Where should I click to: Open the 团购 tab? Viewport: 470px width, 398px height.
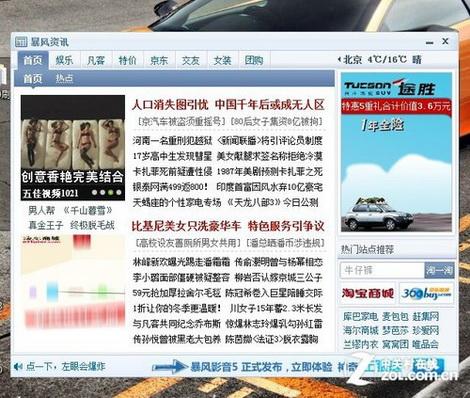(254, 60)
